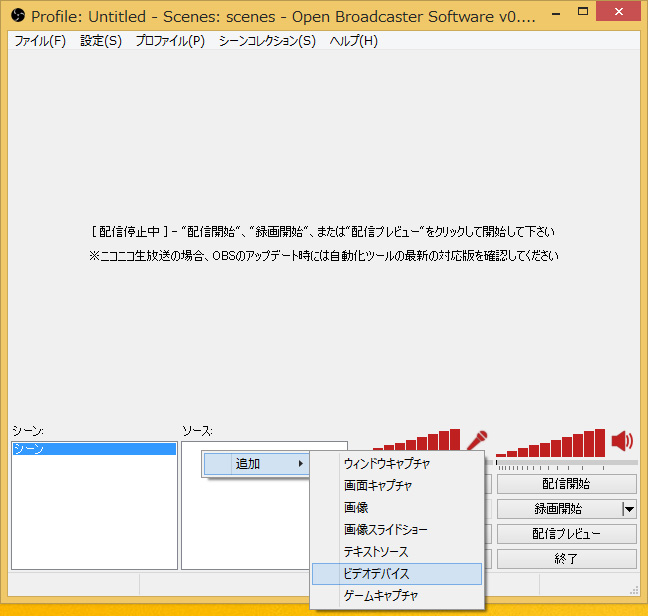648x616 pixels.
Task: Click the 配信プレビュー button
Action: click(x=567, y=534)
